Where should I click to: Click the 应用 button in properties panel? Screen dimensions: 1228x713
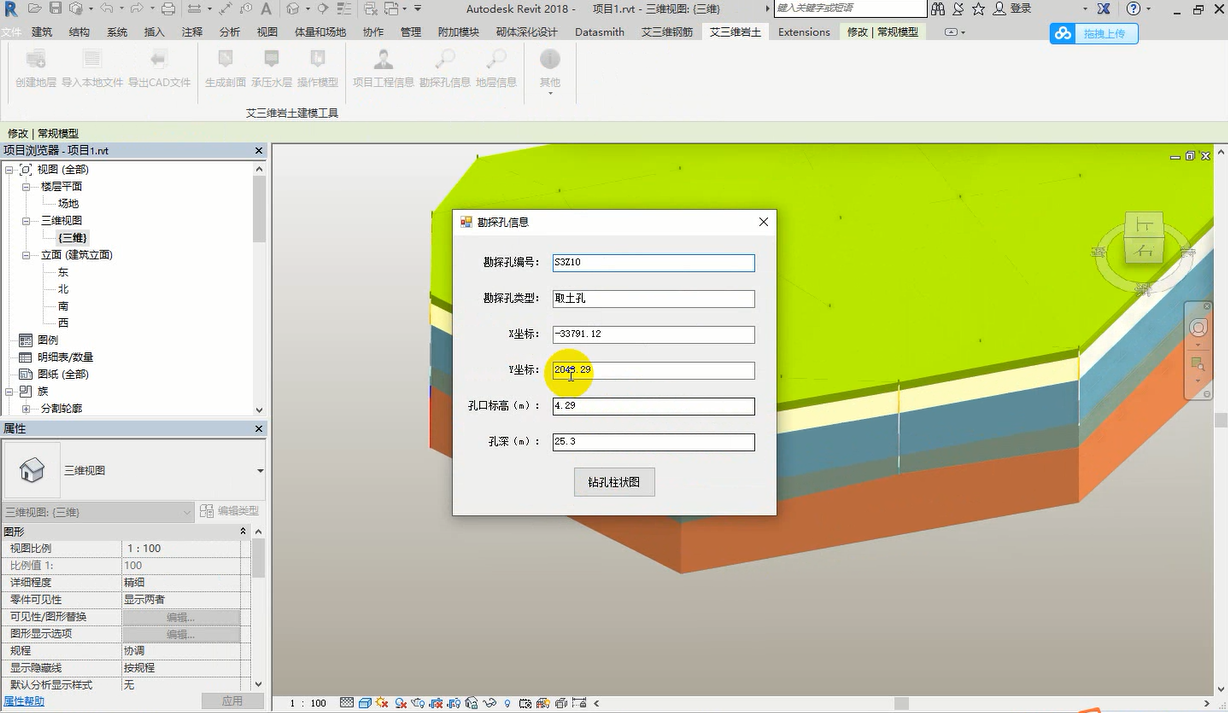[x=233, y=701]
